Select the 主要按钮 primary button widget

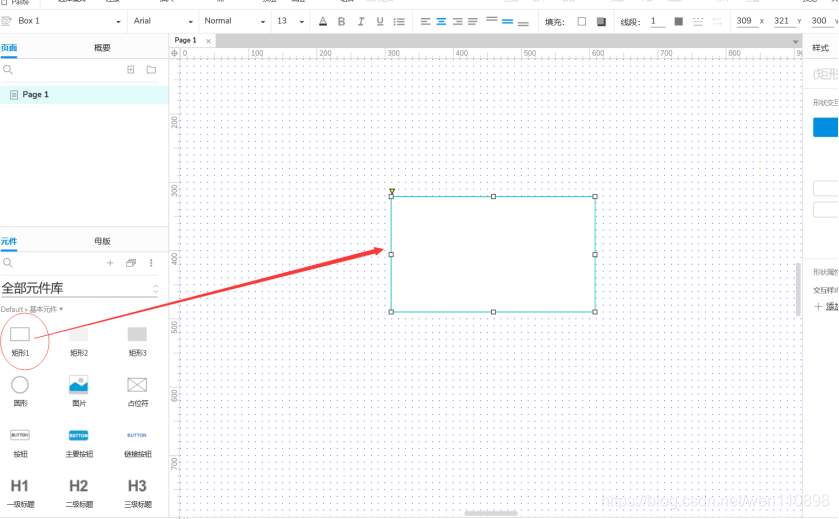point(79,443)
